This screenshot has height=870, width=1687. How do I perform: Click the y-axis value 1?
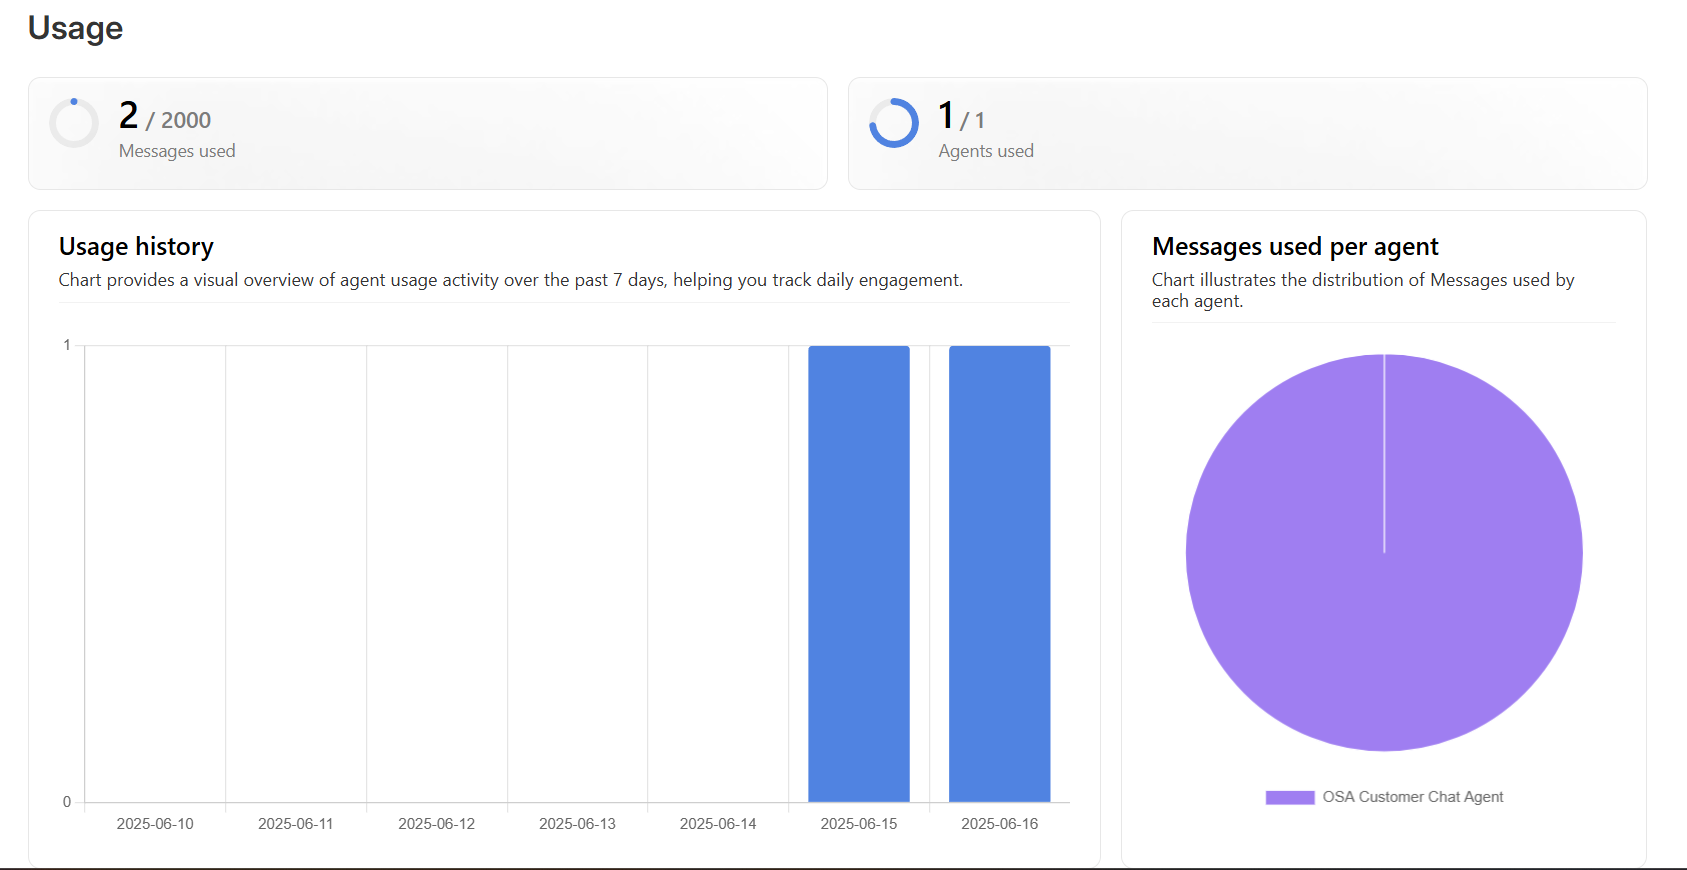[x=67, y=345]
